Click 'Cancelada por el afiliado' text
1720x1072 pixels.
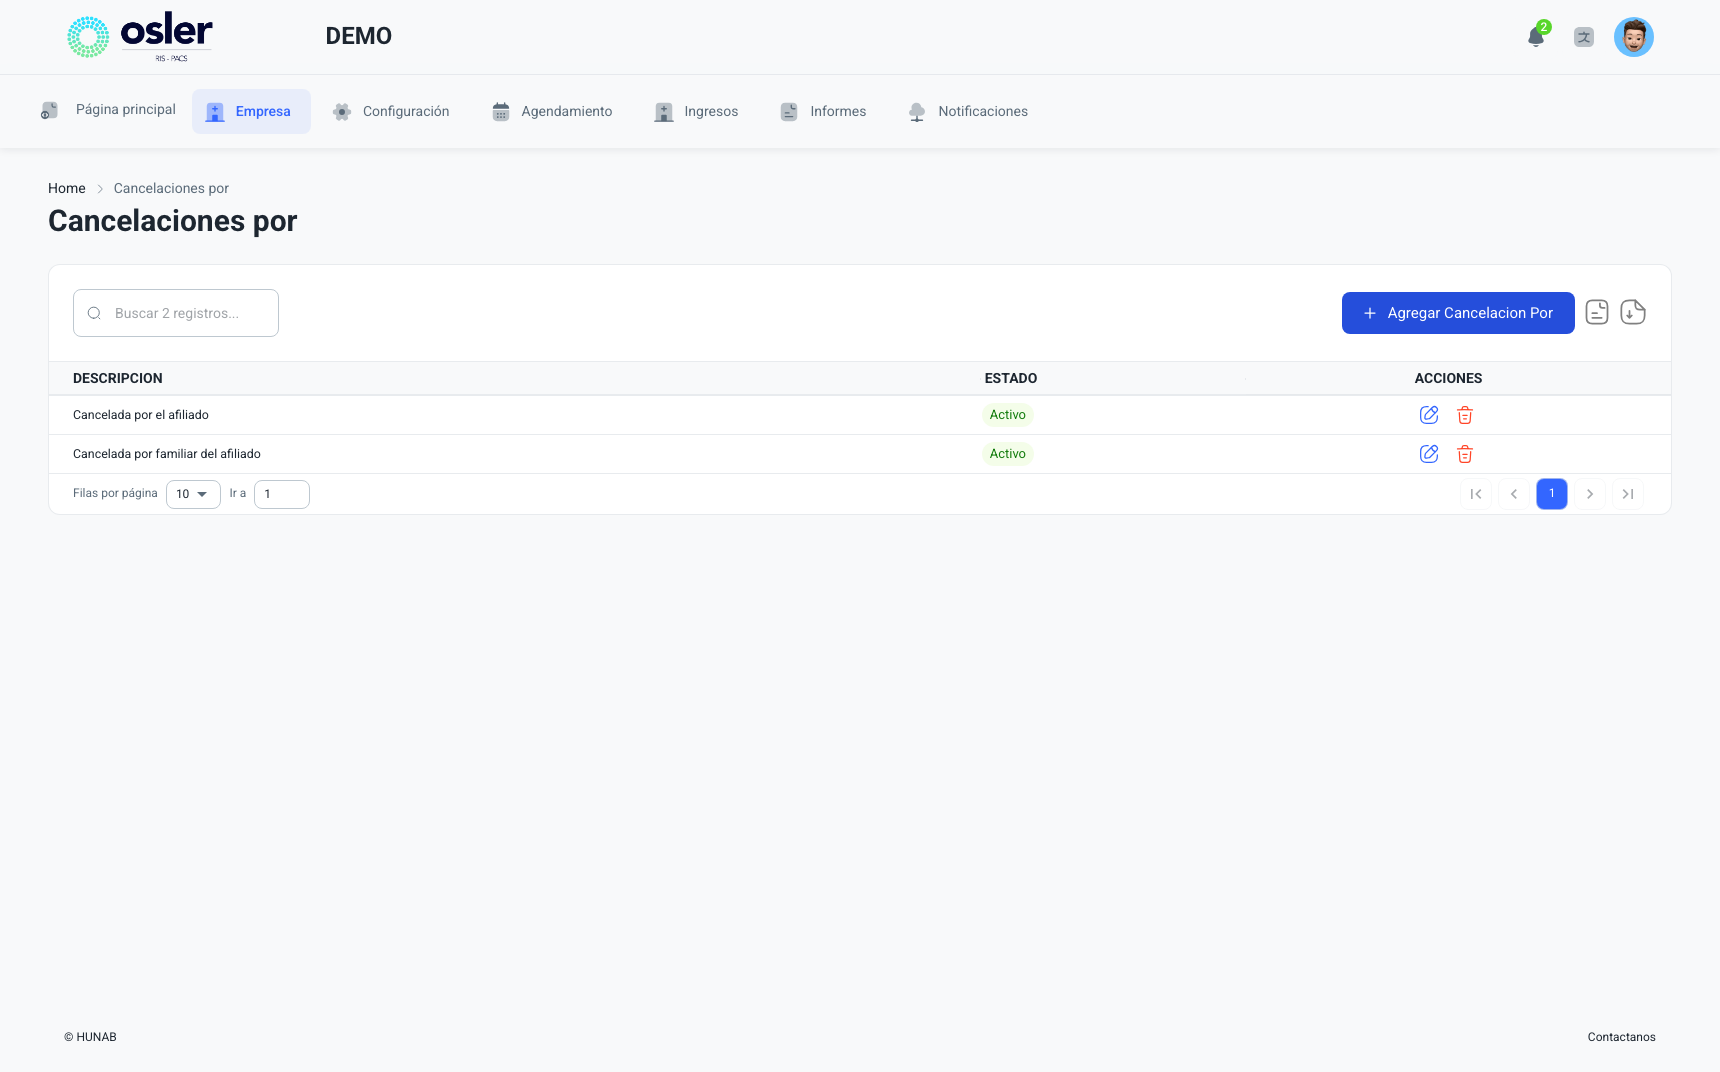141,415
